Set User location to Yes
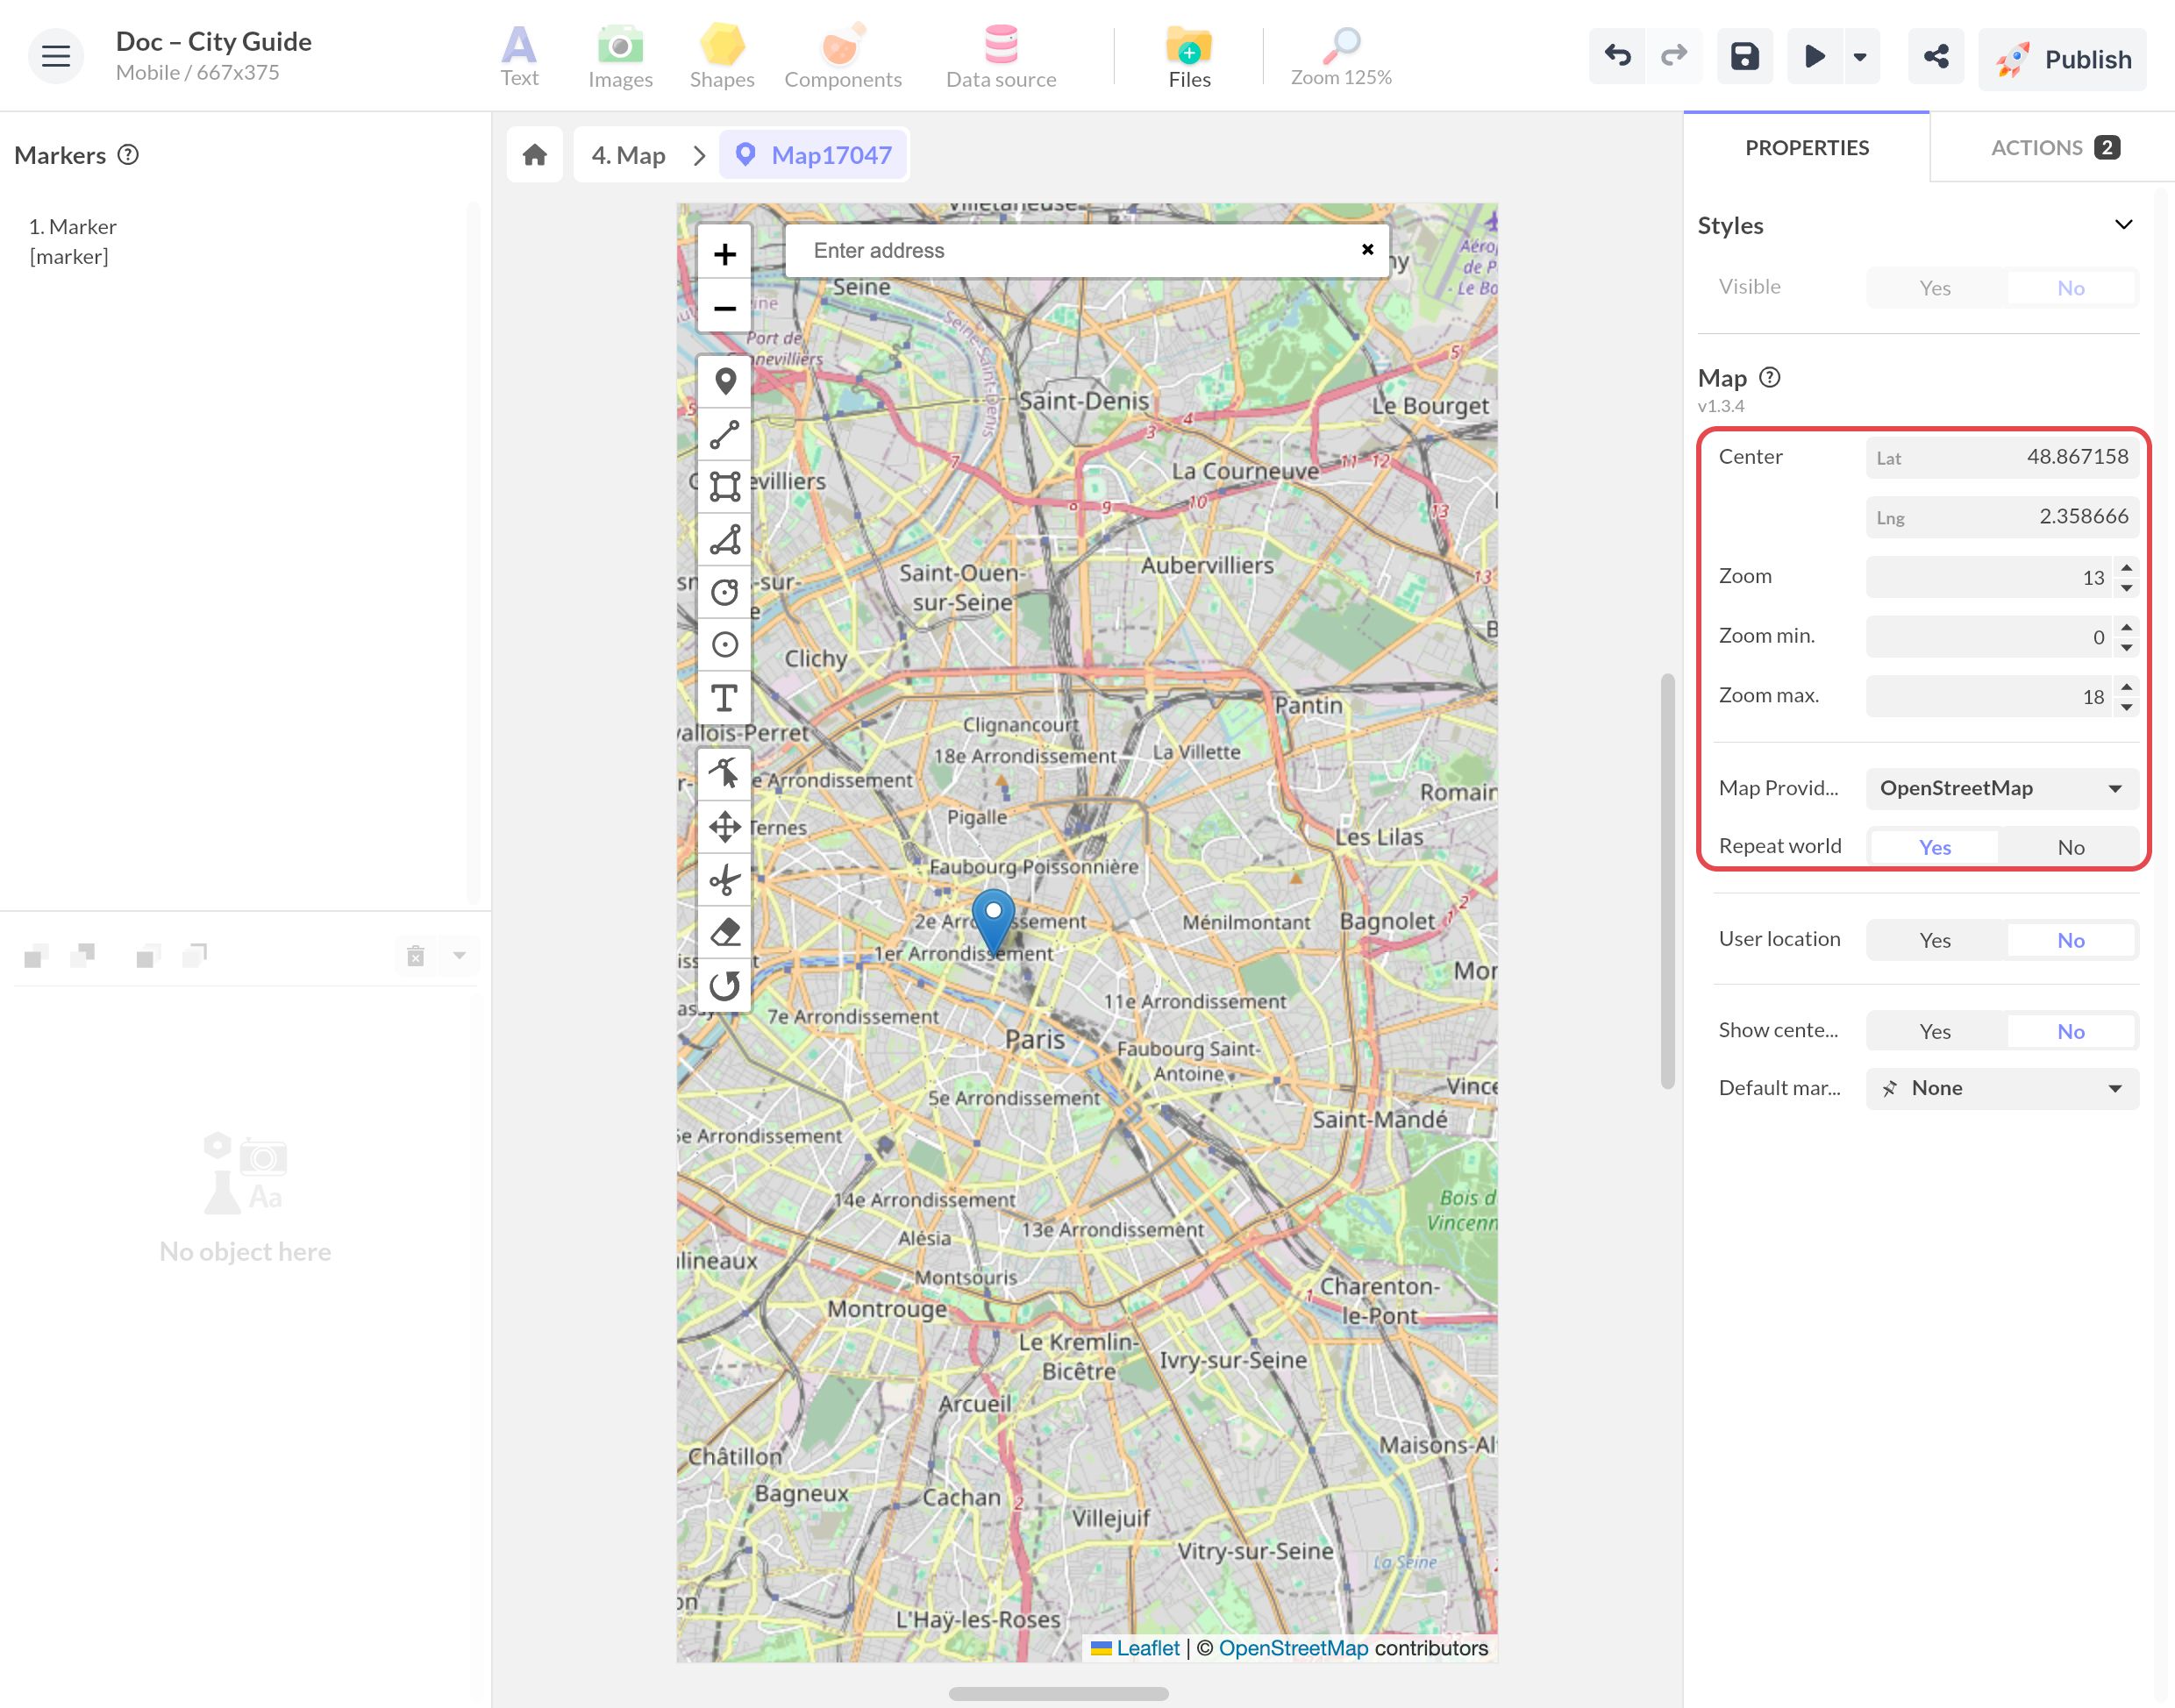Viewport: 2175px width, 1708px height. [x=1935, y=940]
